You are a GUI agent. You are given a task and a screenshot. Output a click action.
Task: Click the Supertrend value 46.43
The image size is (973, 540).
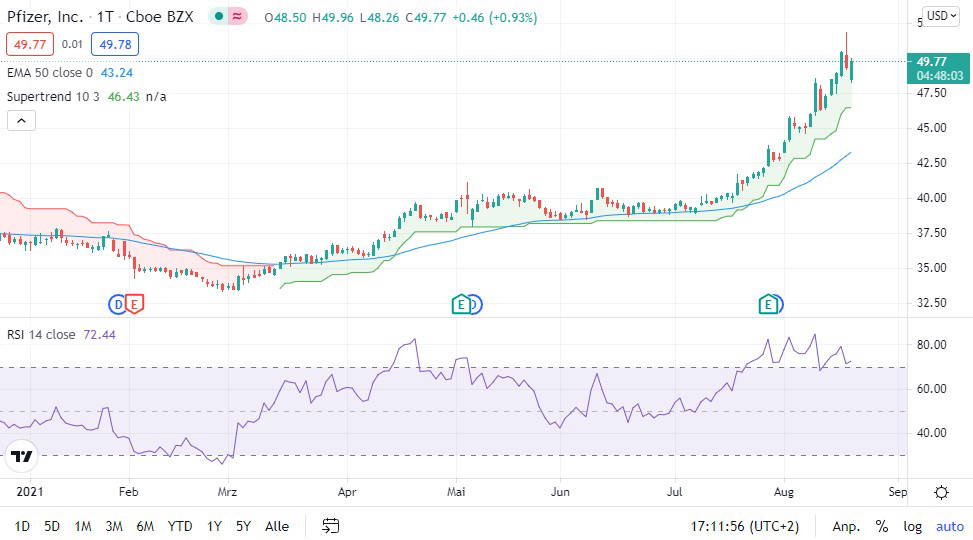123,97
